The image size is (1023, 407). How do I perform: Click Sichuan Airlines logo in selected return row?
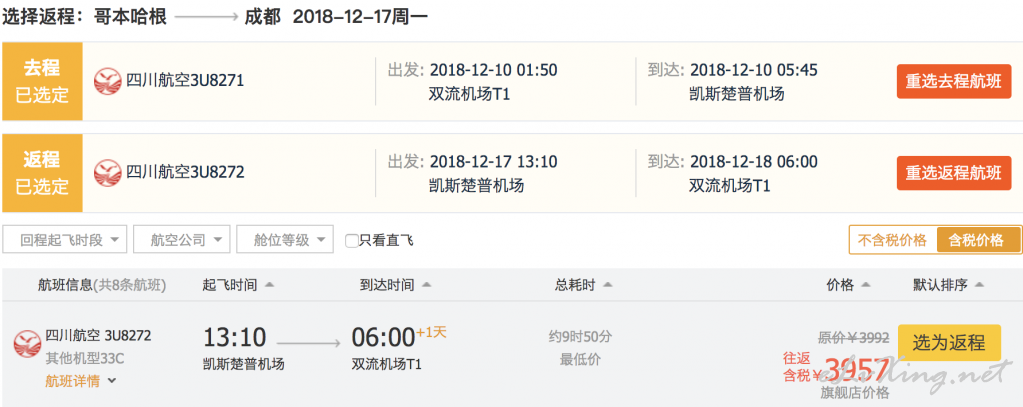click(x=108, y=173)
